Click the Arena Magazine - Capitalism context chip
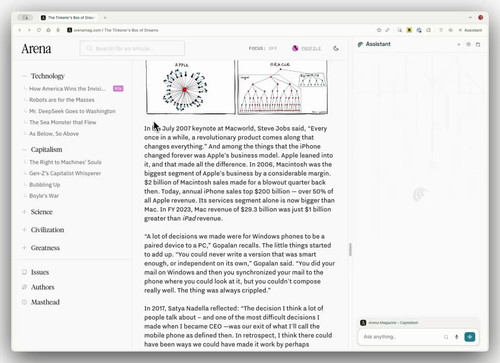The width and height of the screenshot is (500, 363). coord(389,323)
